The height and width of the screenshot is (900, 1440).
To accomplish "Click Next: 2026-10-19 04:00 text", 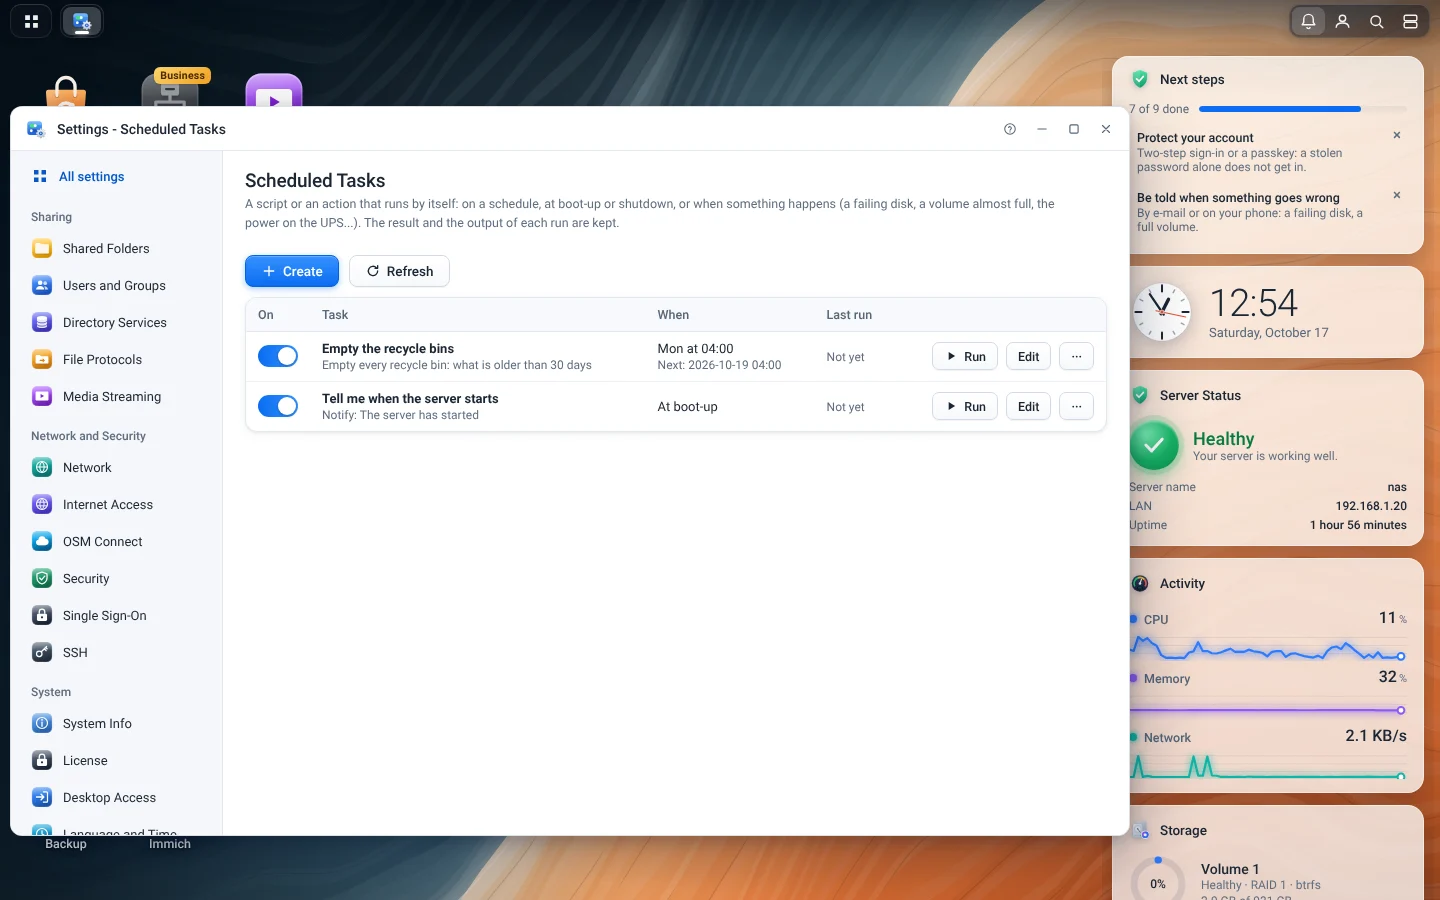I will coord(719,365).
